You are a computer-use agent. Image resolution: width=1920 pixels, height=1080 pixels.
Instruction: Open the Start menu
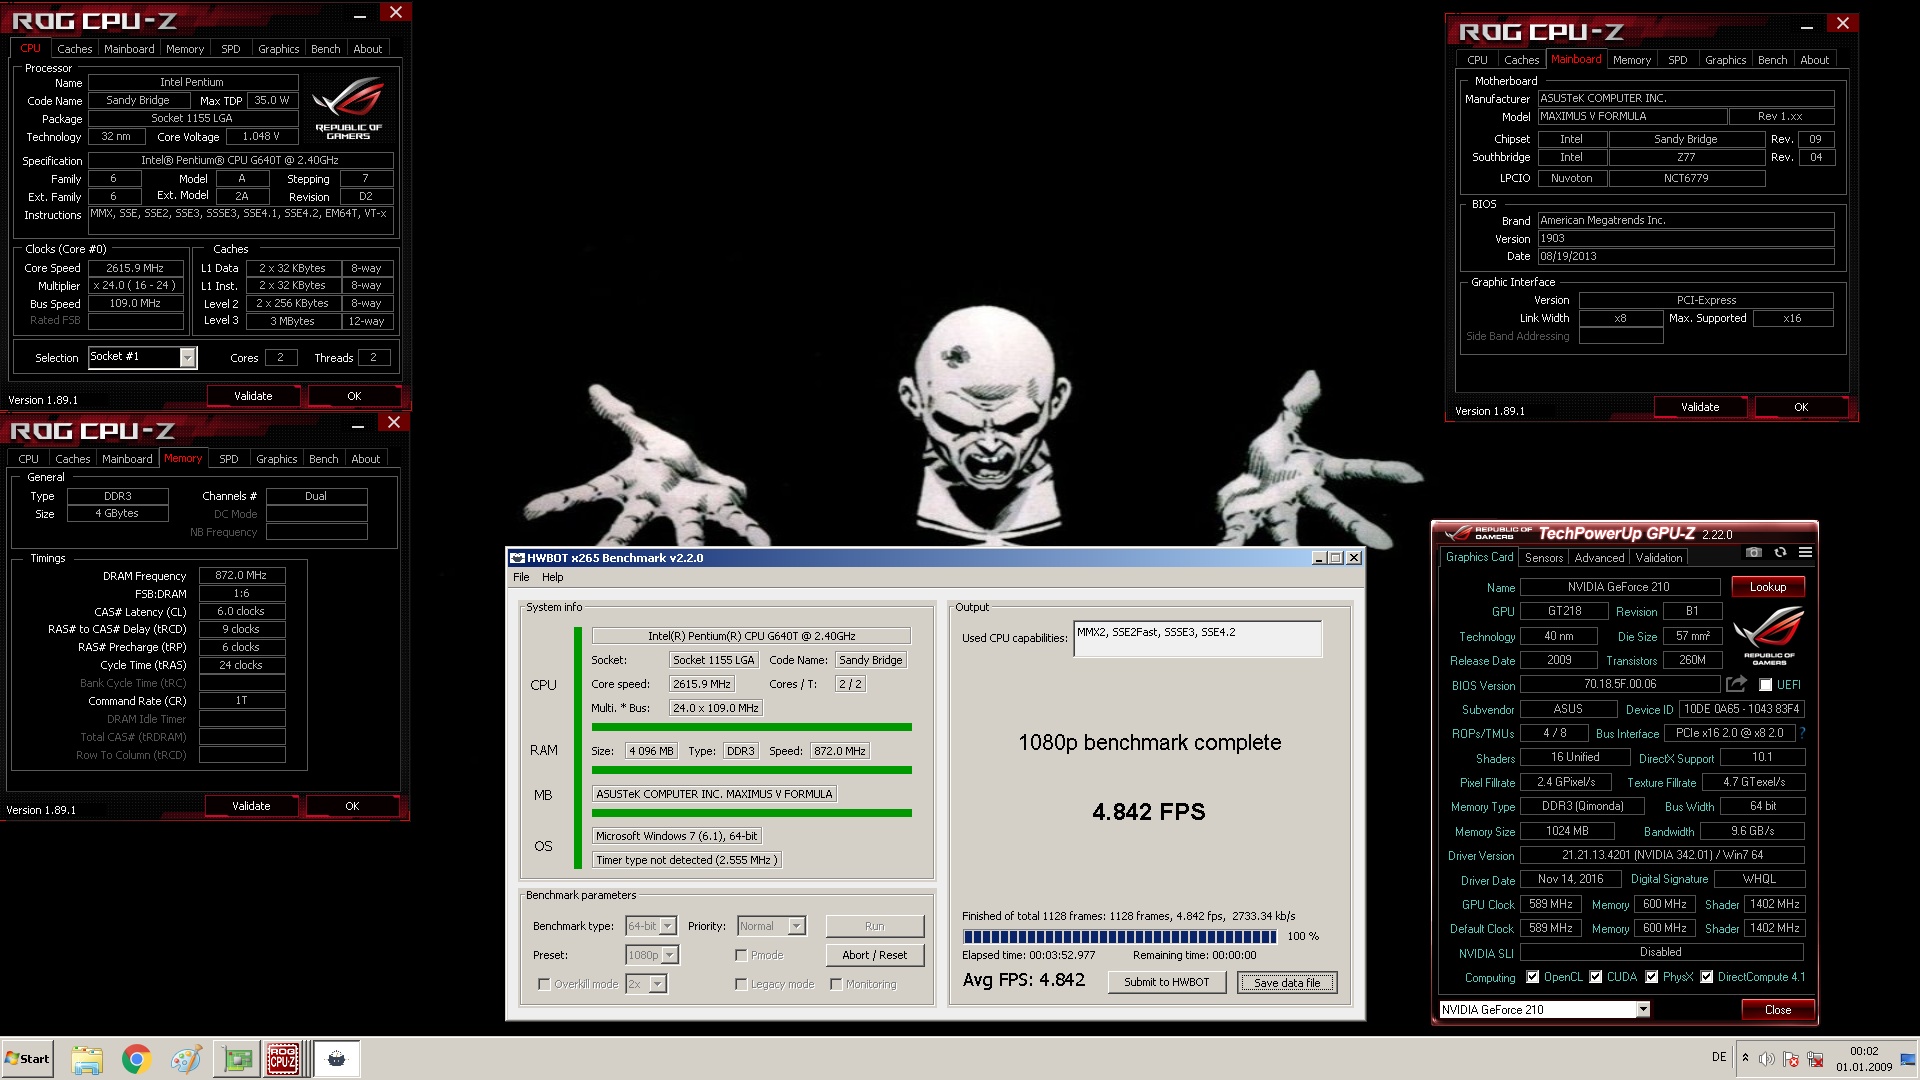(x=27, y=1059)
